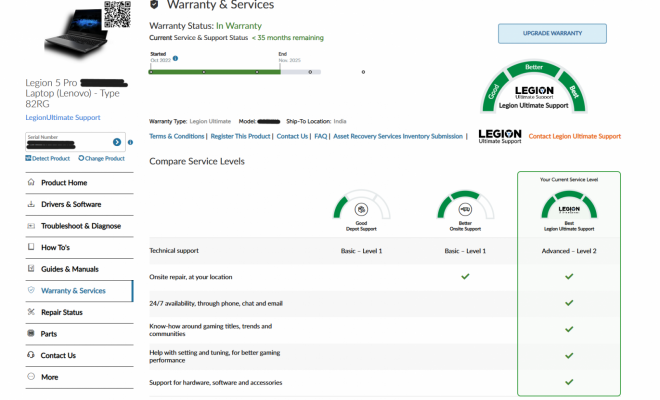The width and height of the screenshot is (660, 400).
Task: Go to Troubleshoot & Diagnose
Action: pos(79,226)
